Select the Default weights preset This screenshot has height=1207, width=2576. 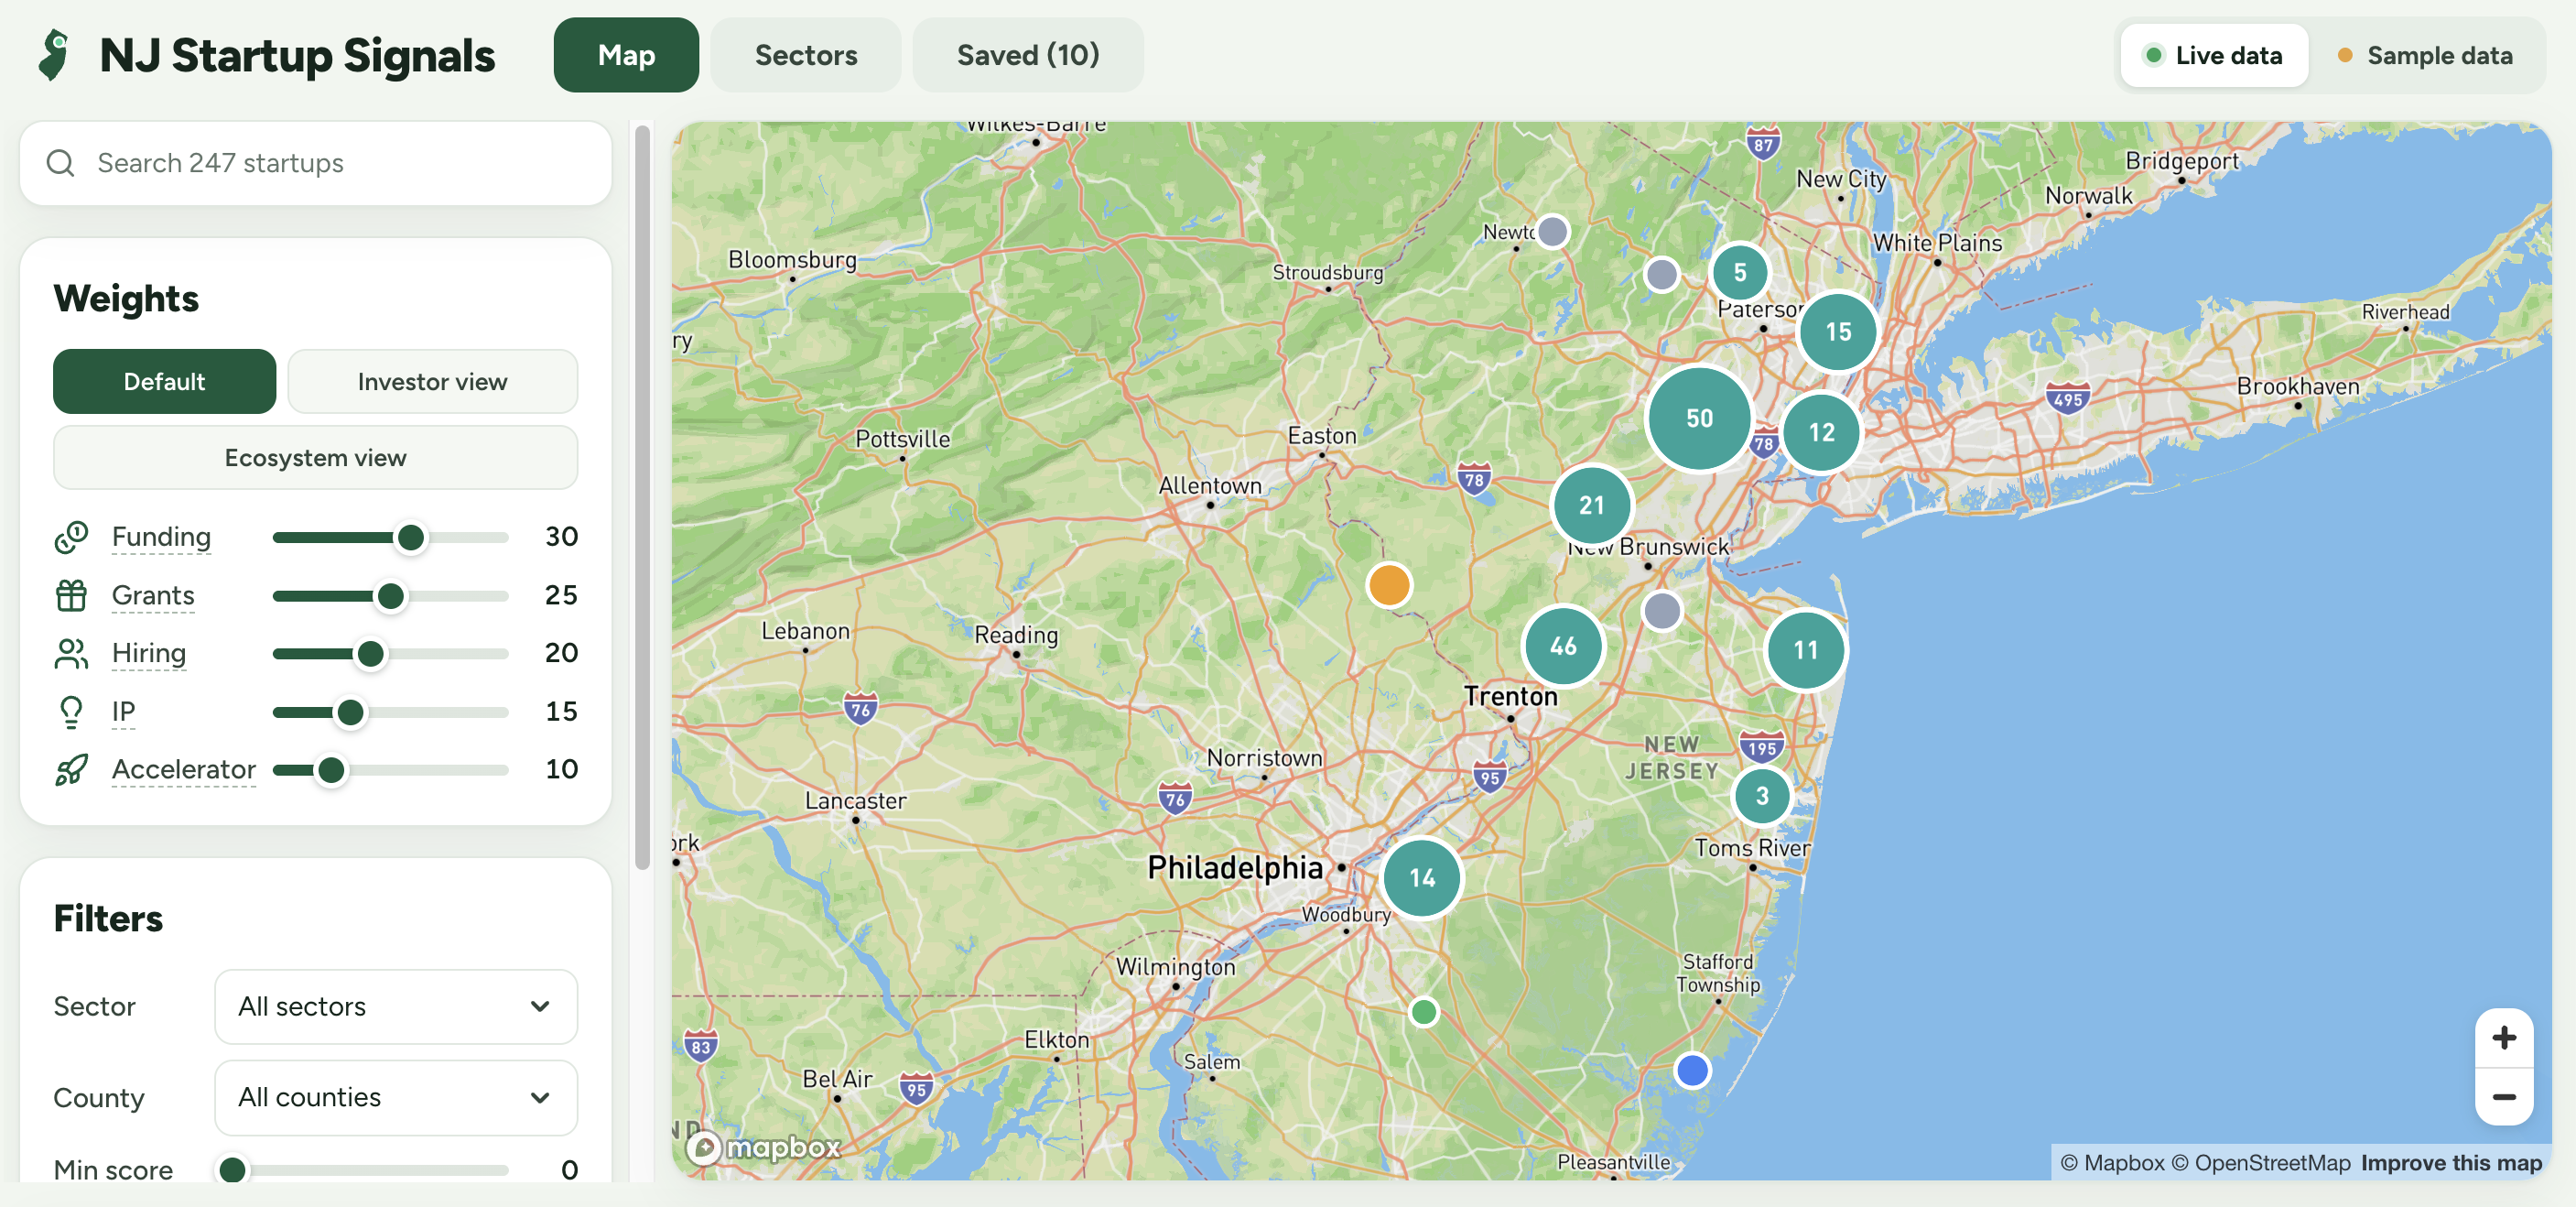point(164,382)
